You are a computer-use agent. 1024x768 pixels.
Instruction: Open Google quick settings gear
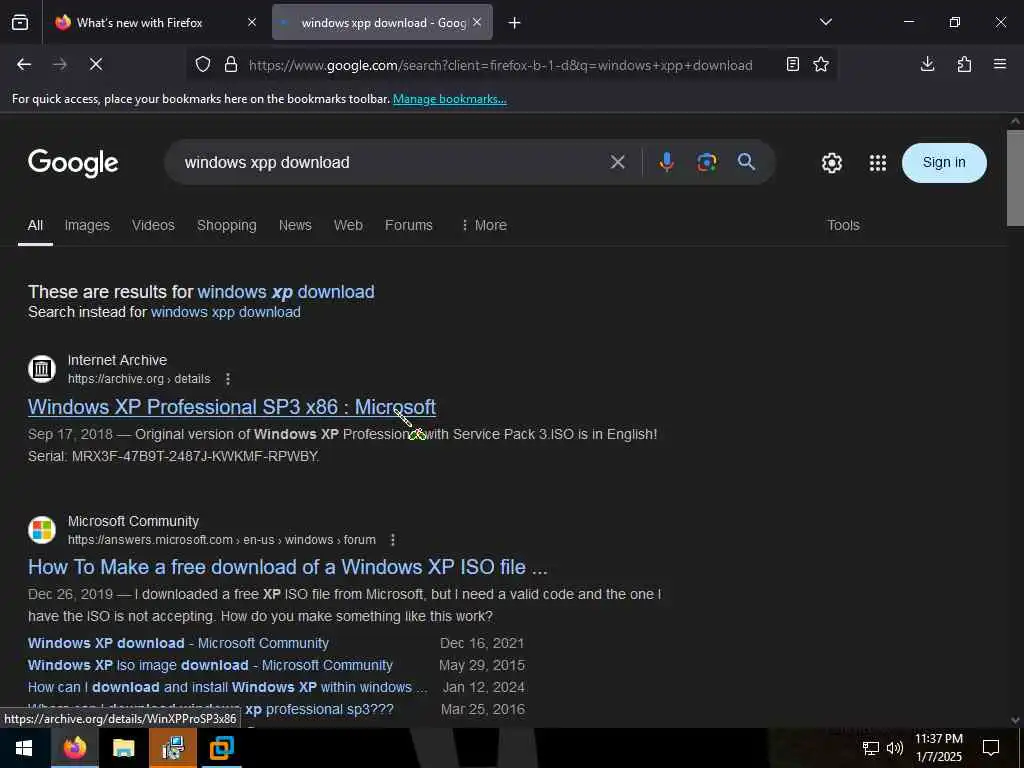point(832,163)
